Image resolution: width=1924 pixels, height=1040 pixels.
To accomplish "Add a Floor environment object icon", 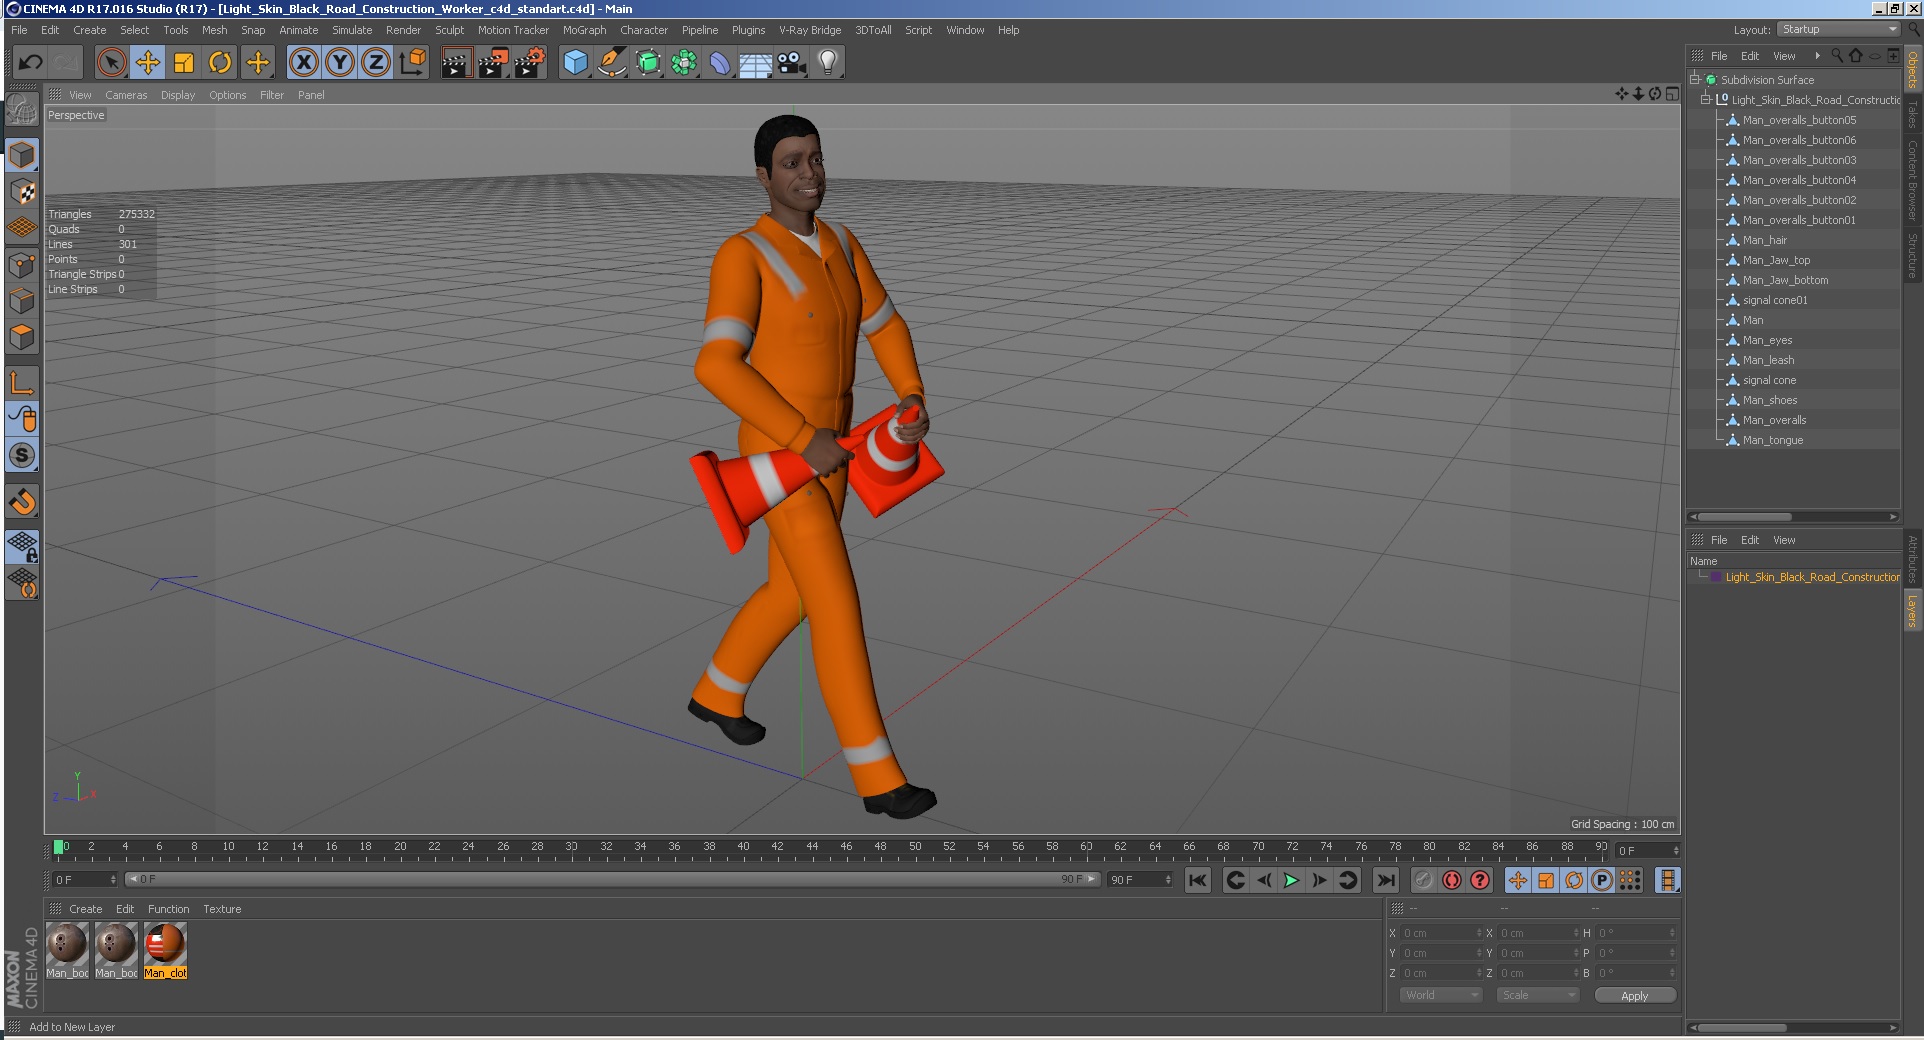I will click(x=756, y=63).
